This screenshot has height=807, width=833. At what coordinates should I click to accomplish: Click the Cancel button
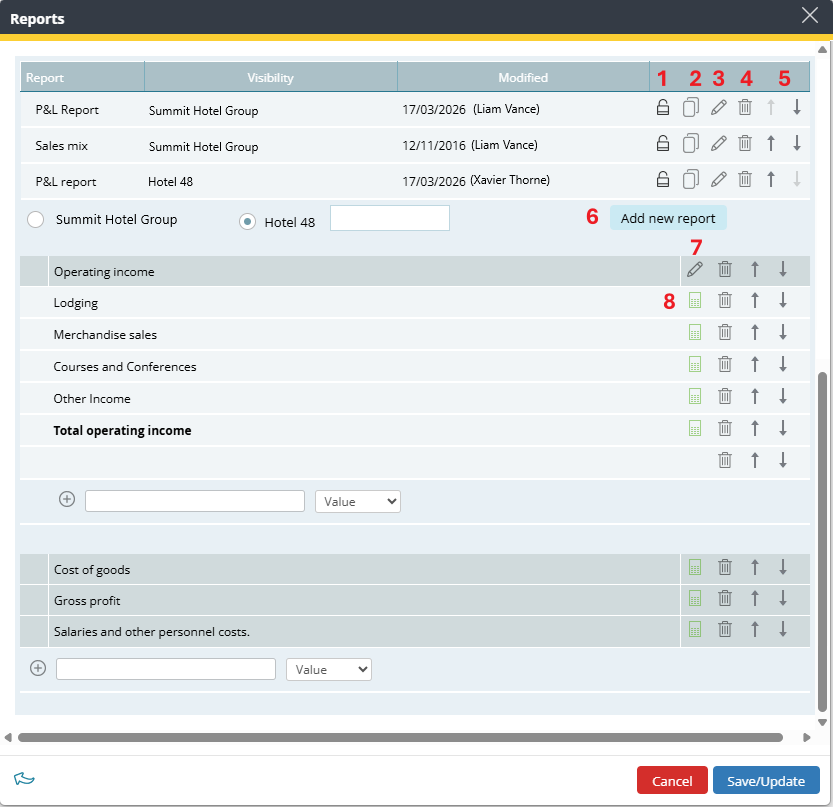tap(672, 780)
